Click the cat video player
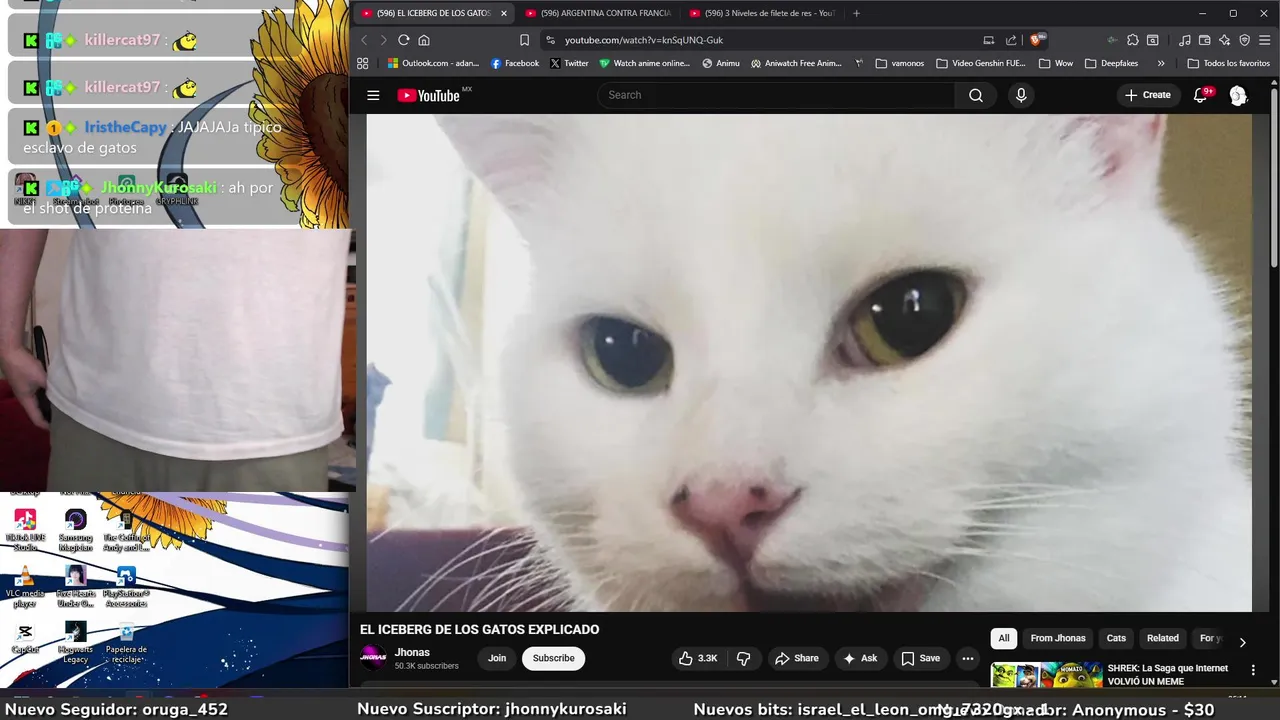The image size is (1280, 720). pyautogui.click(x=809, y=362)
